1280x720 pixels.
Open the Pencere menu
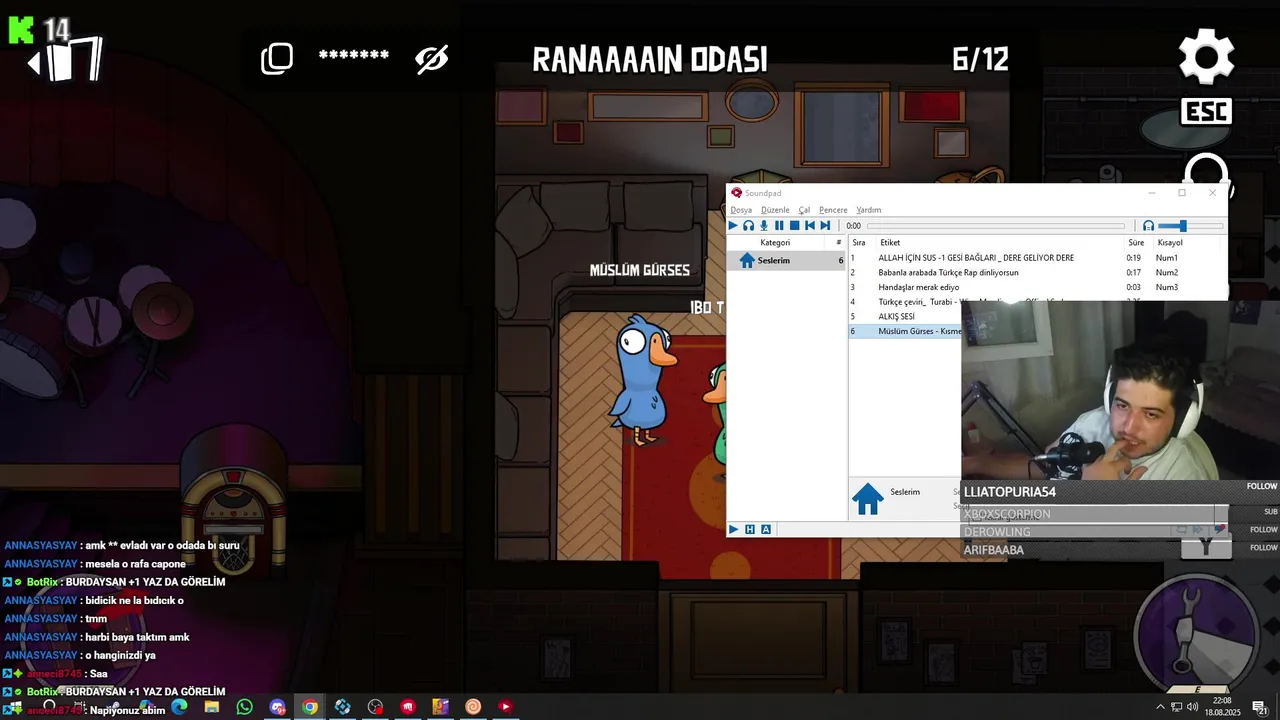833,210
